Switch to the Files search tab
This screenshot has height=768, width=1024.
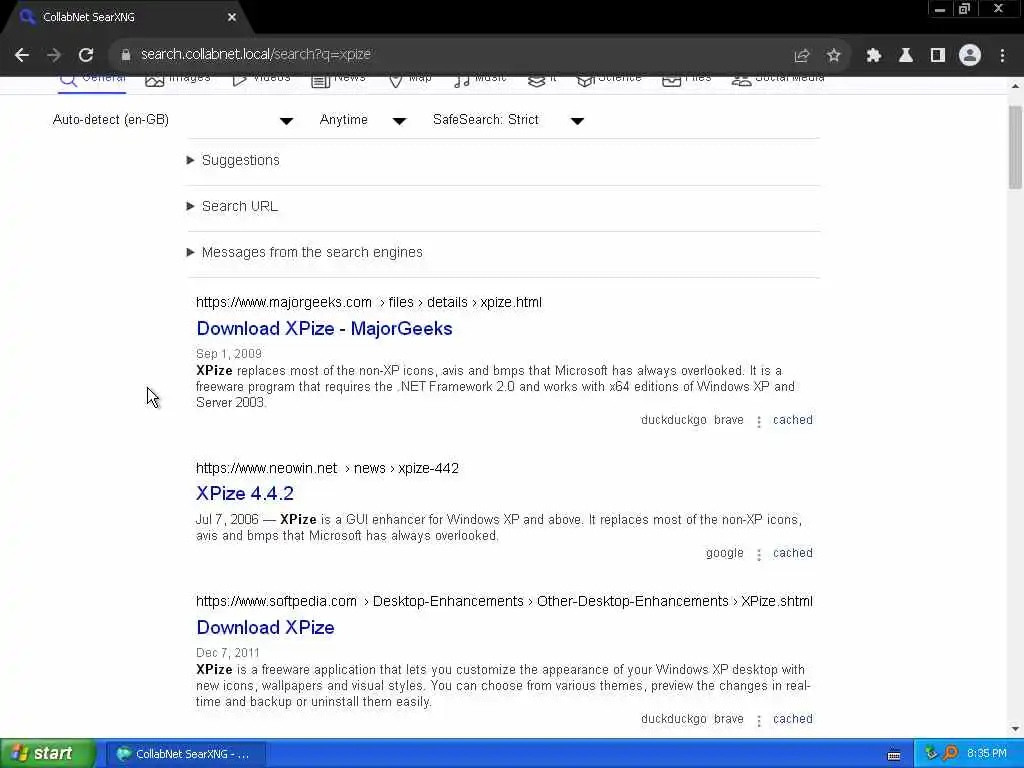[686, 80]
